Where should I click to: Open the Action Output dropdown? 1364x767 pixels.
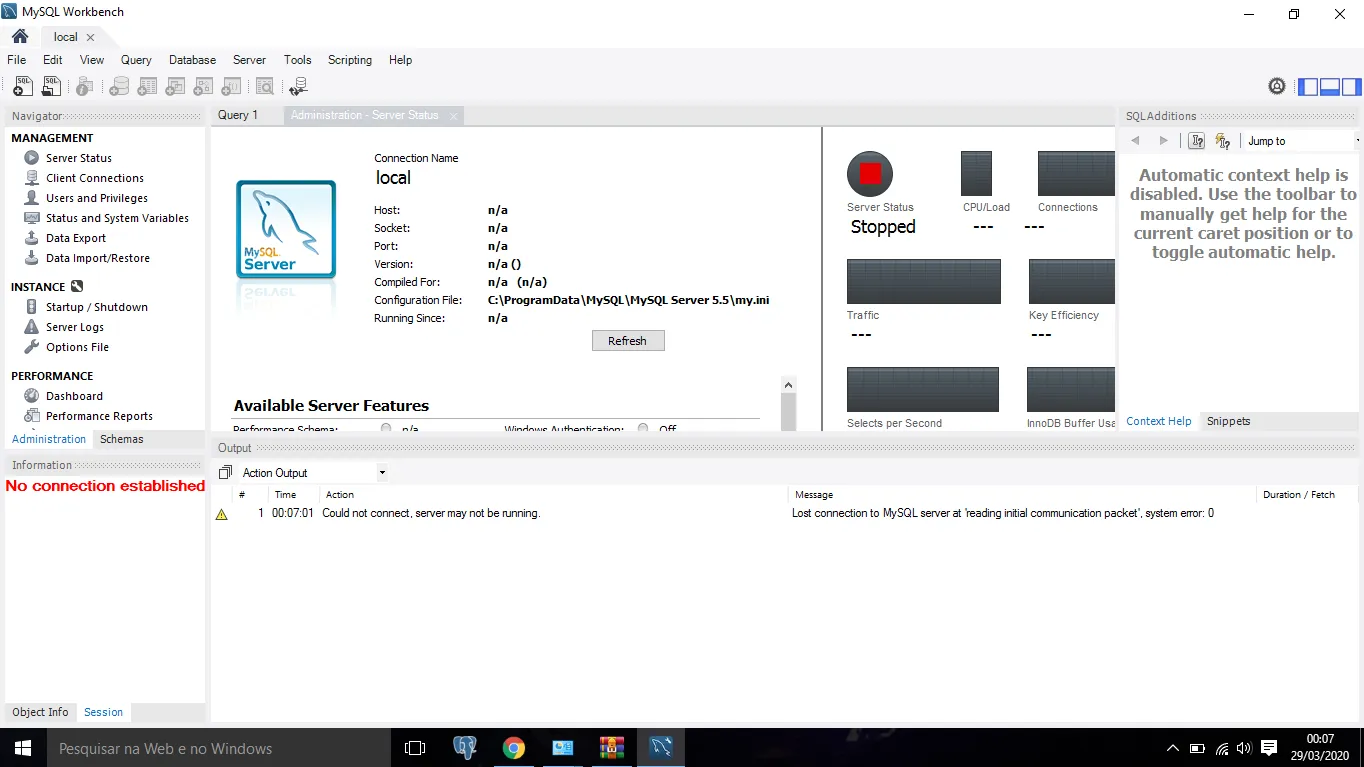point(382,473)
